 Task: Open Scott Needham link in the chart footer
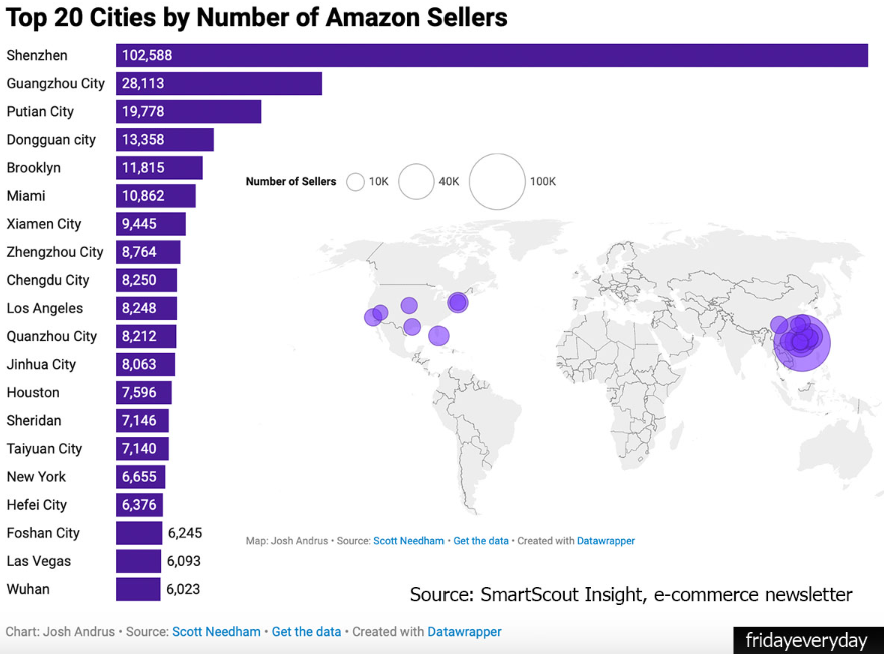point(216,632)
